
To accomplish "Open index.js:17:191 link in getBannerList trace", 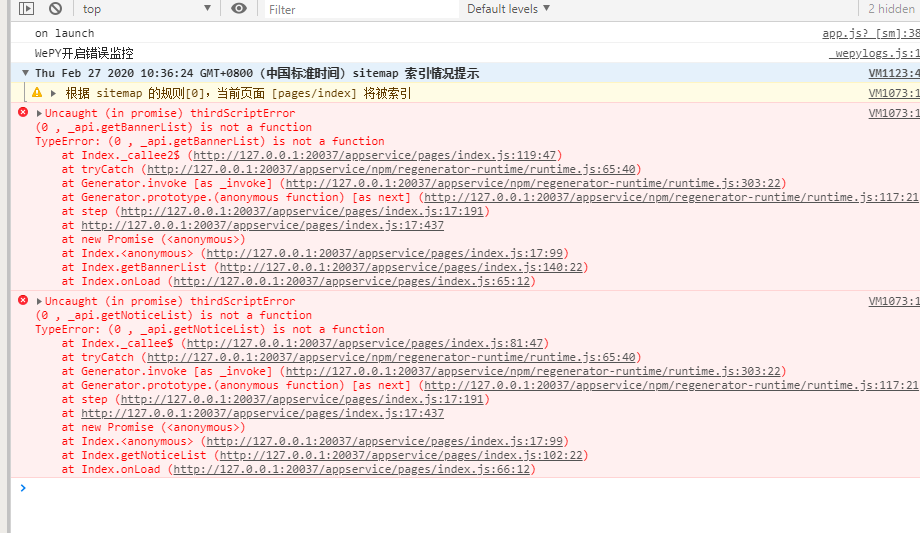I will tap(302, 212).
